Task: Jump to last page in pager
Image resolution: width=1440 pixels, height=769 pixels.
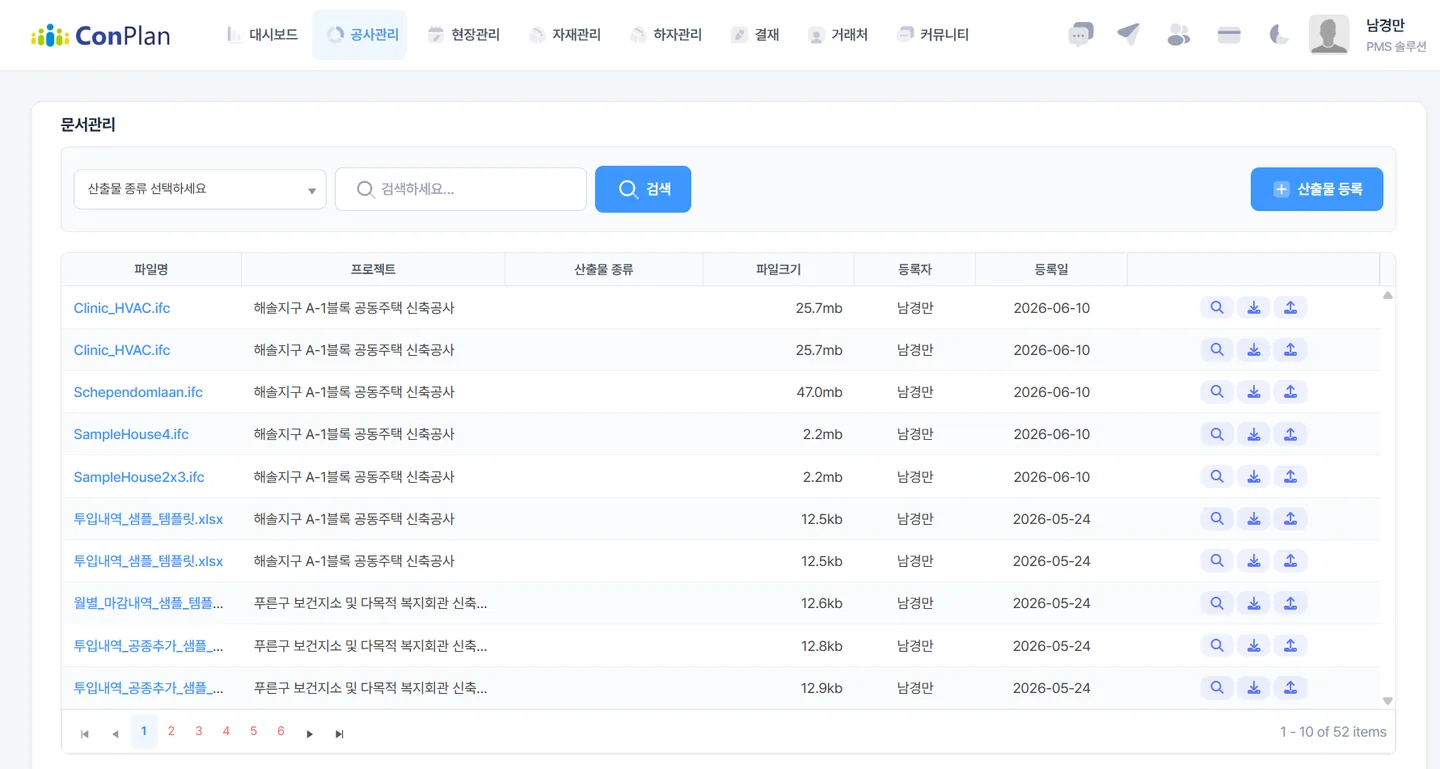Action: click(x=340, y=734)
